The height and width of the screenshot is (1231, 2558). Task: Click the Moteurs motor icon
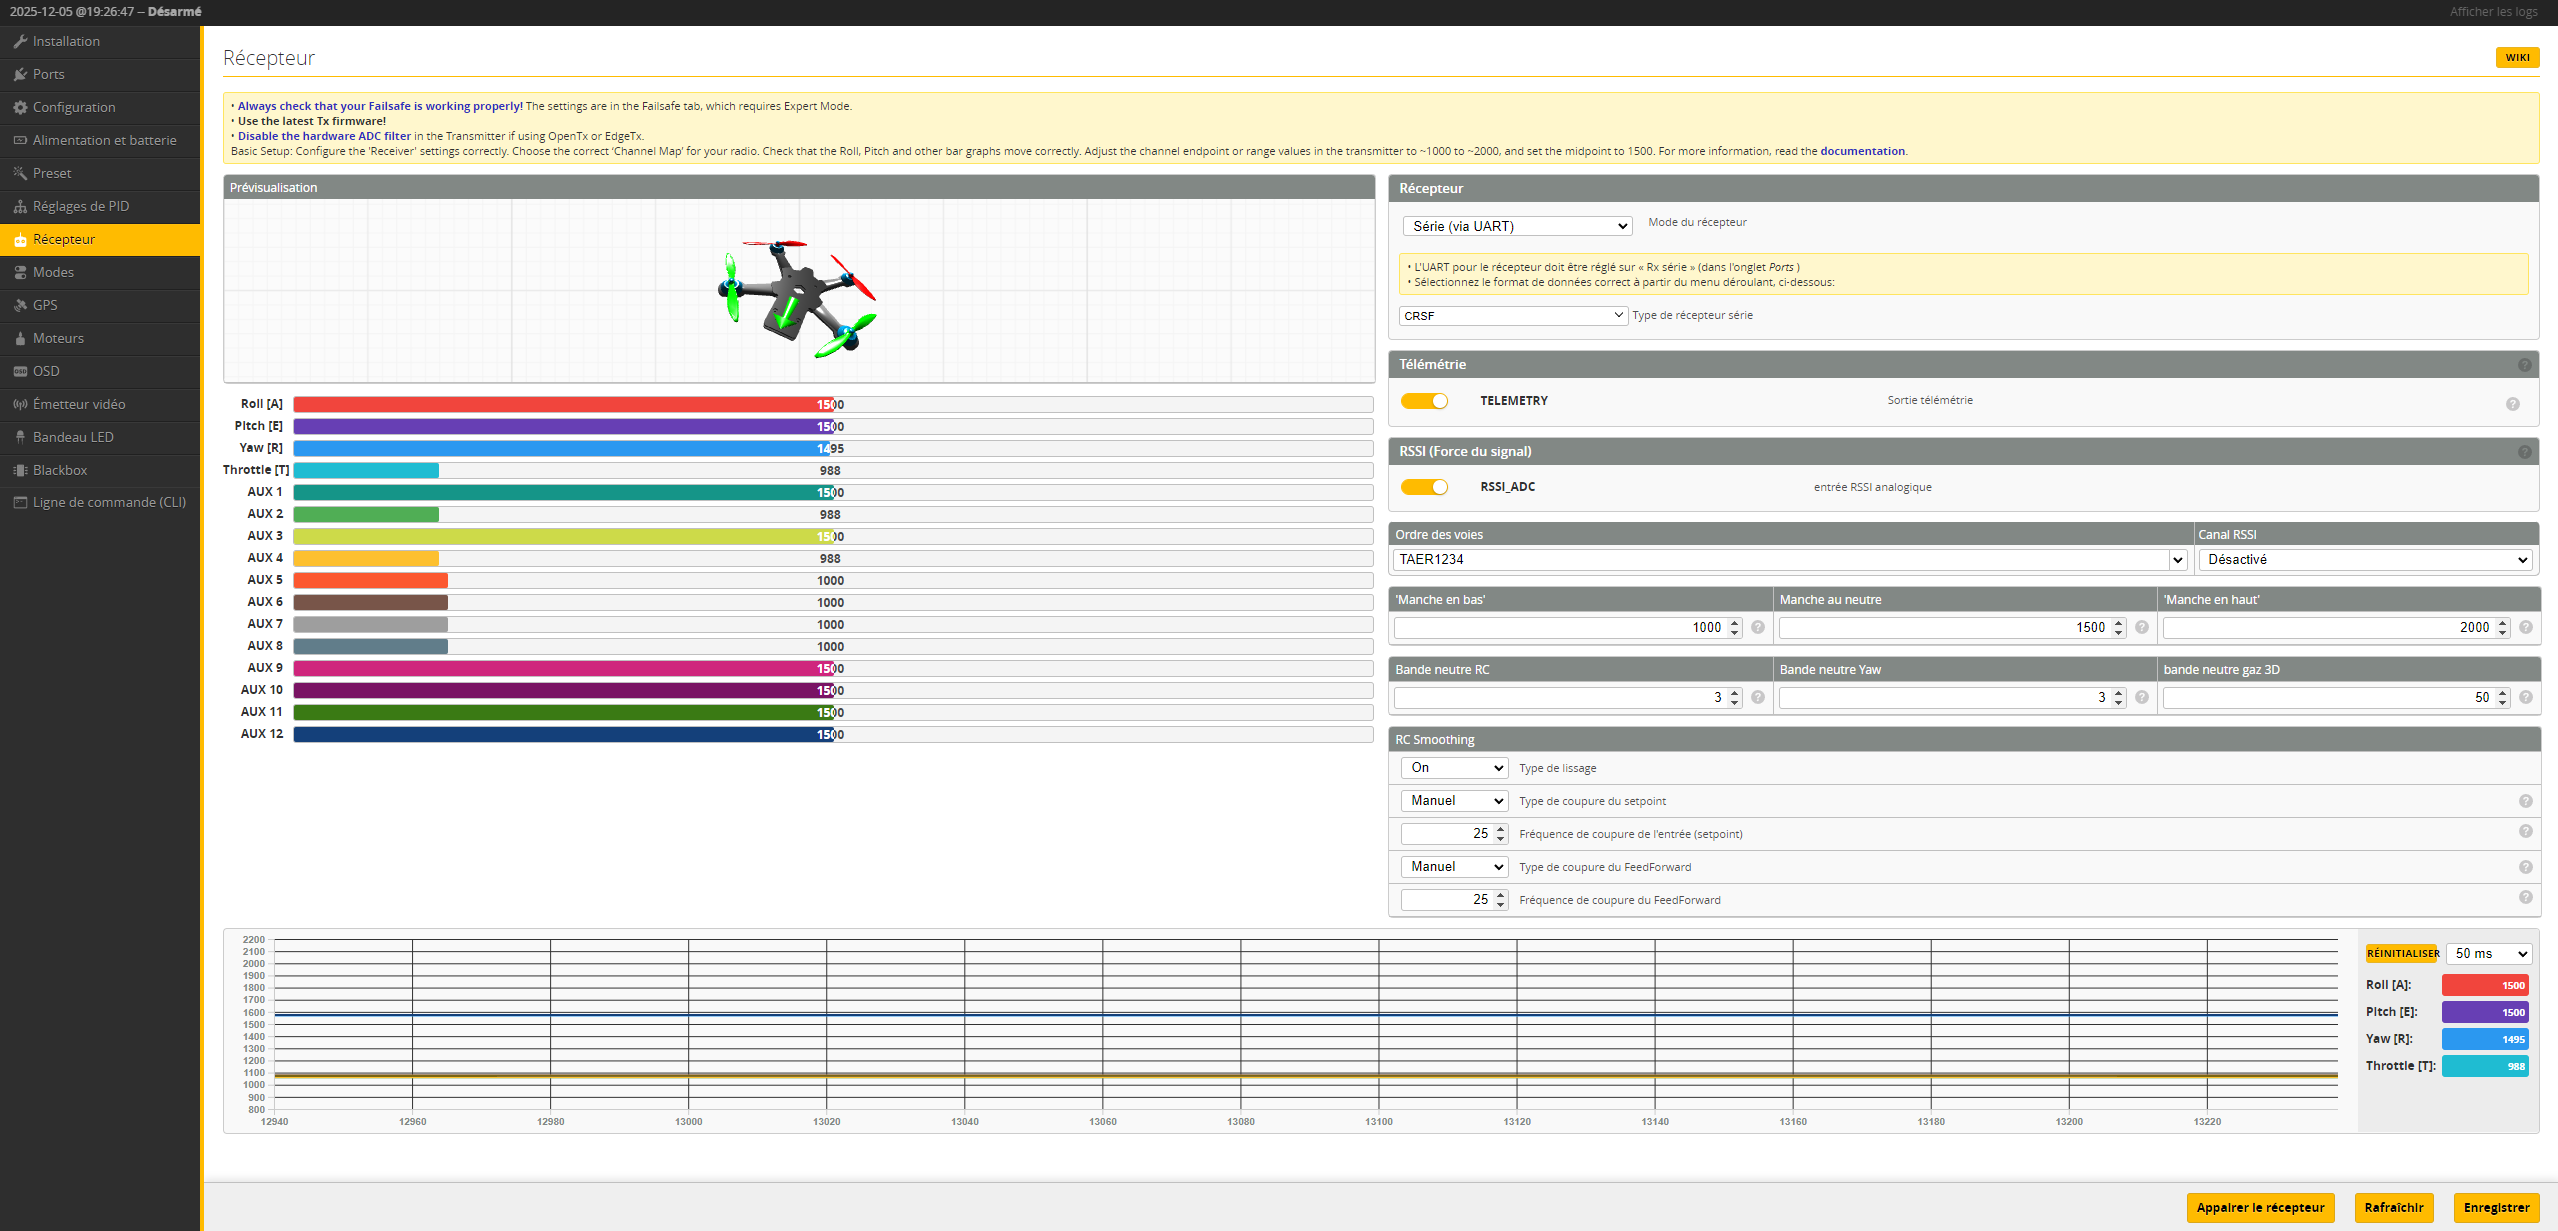[x=20, y=338]
